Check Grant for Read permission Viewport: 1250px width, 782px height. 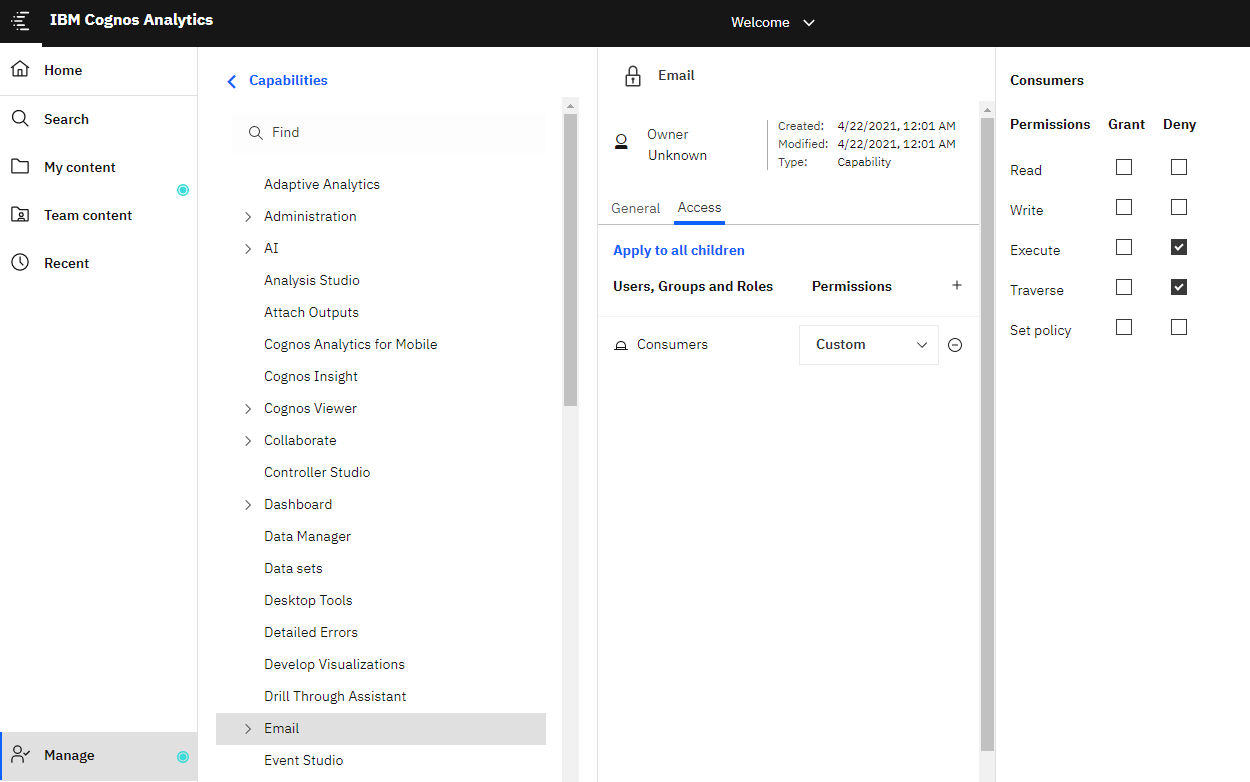(1124, 167)
